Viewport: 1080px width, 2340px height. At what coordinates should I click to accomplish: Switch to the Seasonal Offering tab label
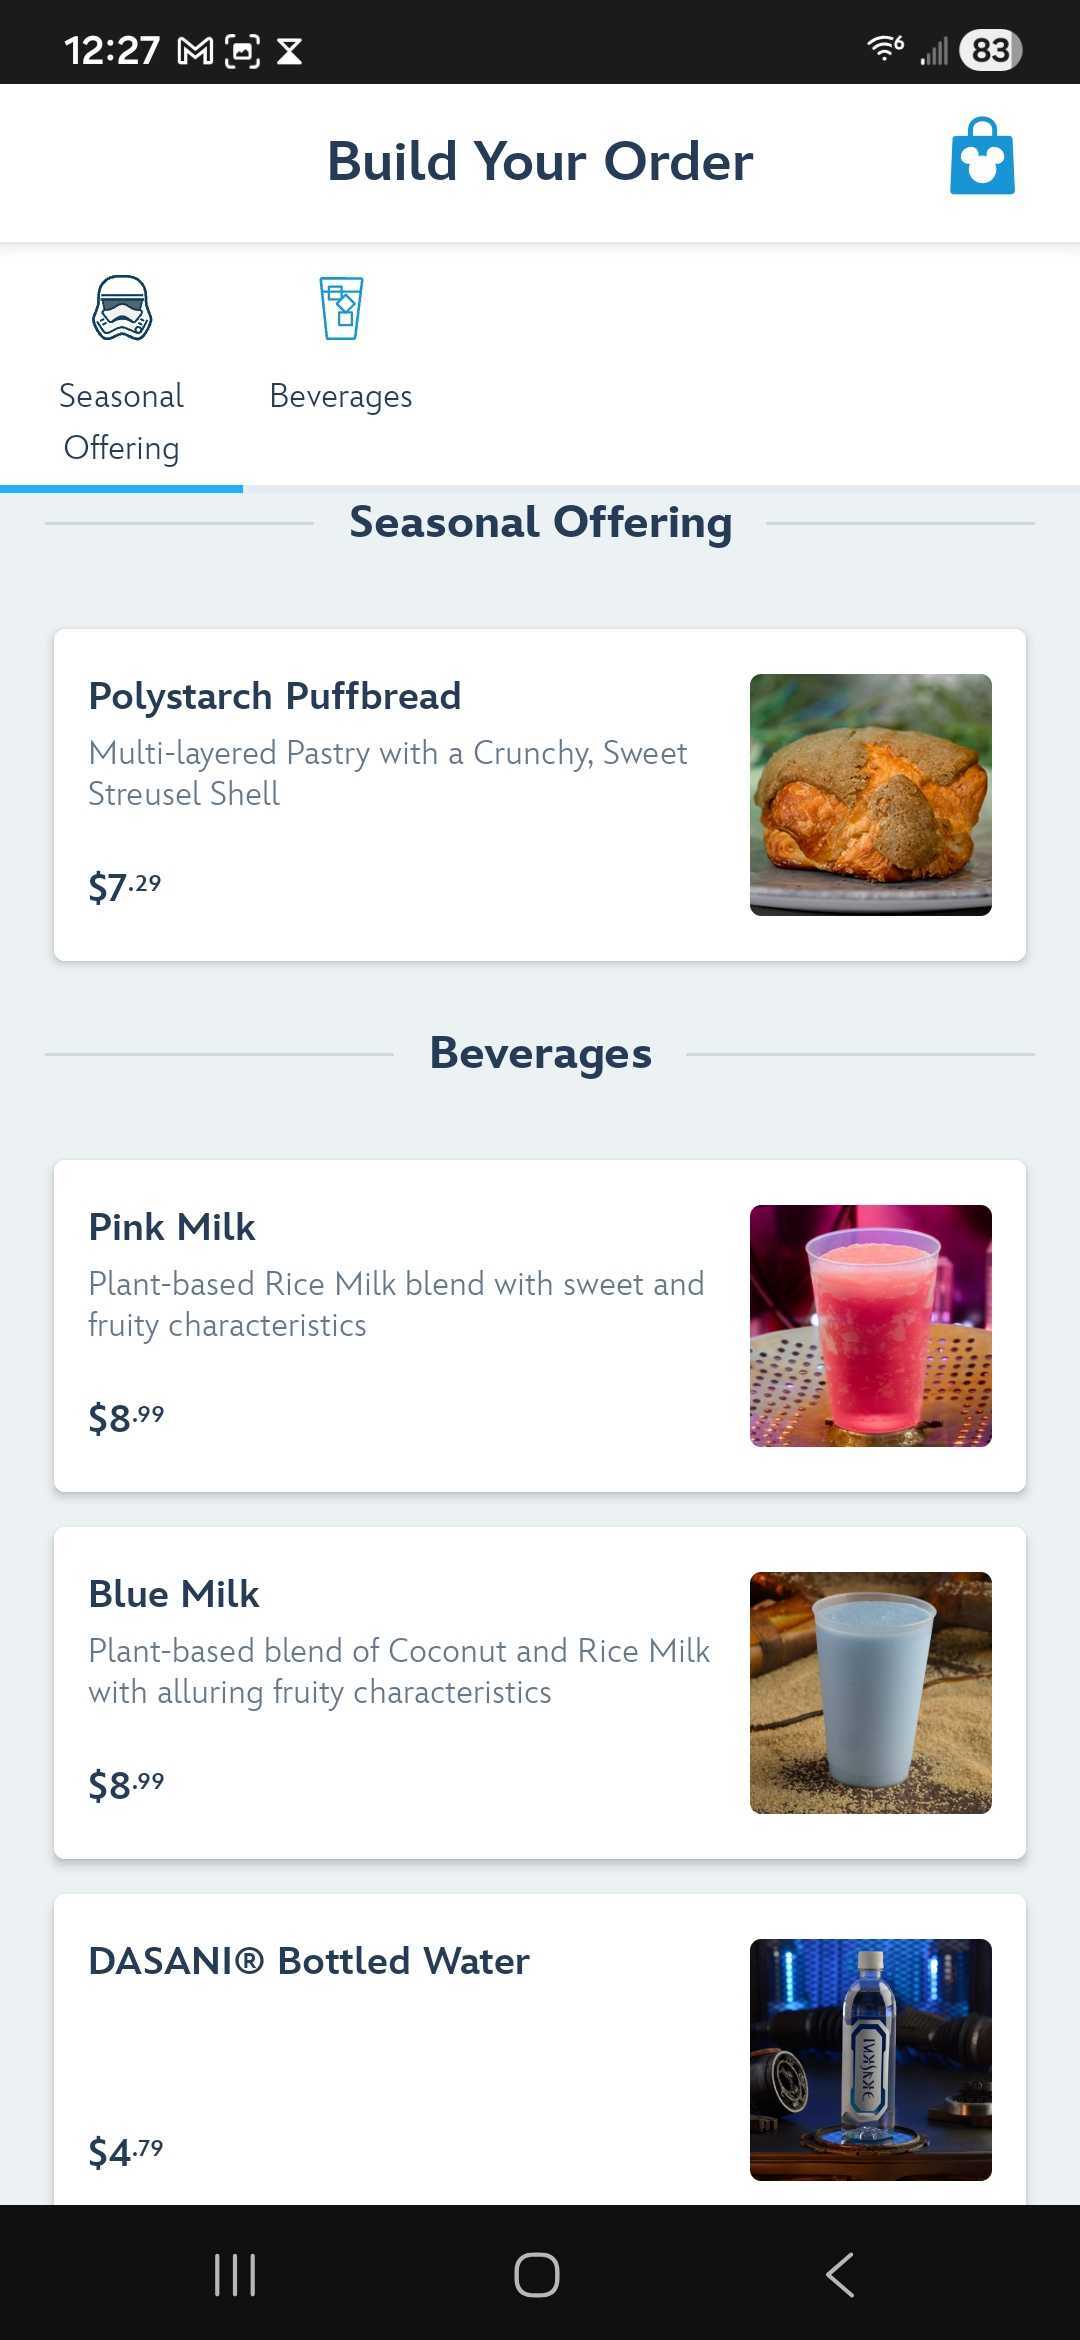[122, 422]
